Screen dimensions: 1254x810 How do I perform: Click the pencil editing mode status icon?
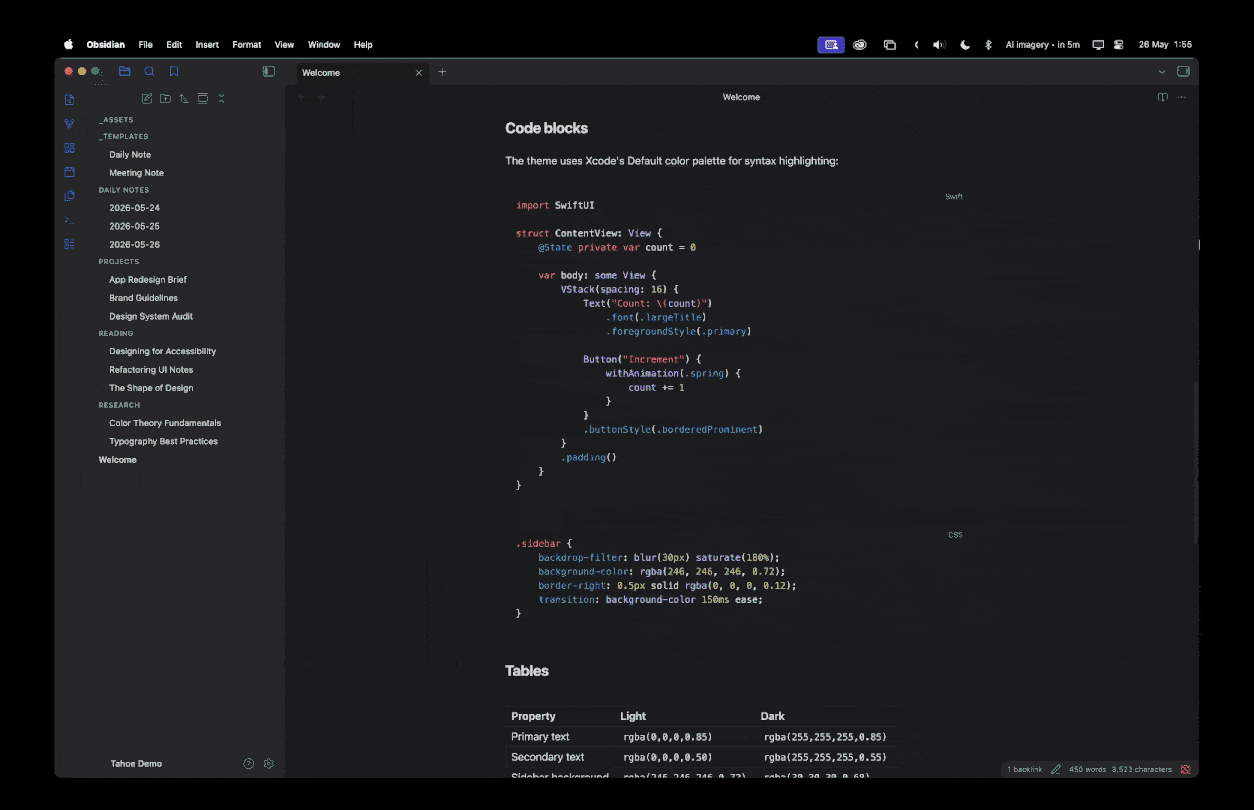tap(1056, 770)
